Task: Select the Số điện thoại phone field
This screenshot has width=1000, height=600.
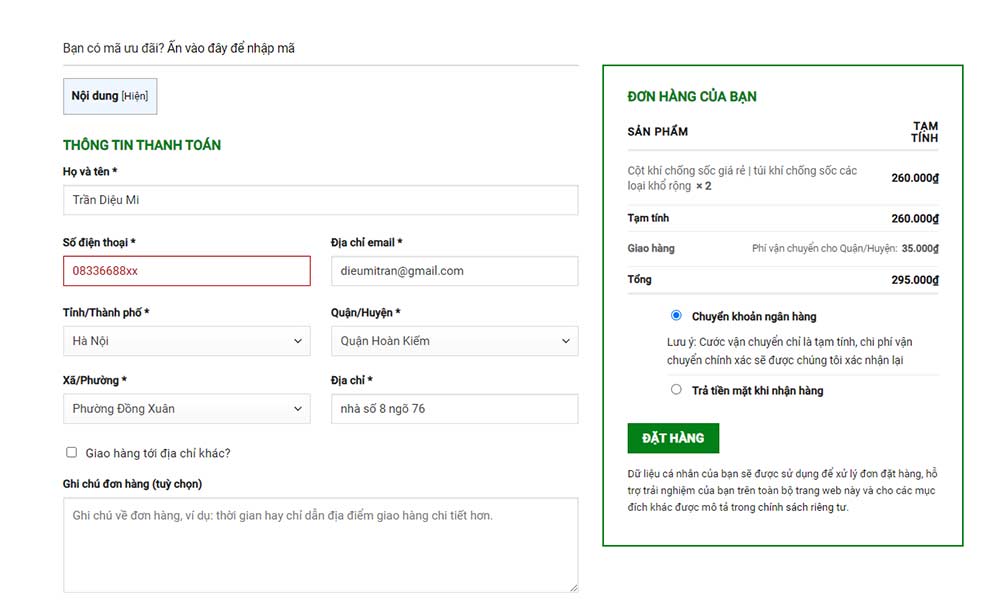Action: click(x=186, y=270)
